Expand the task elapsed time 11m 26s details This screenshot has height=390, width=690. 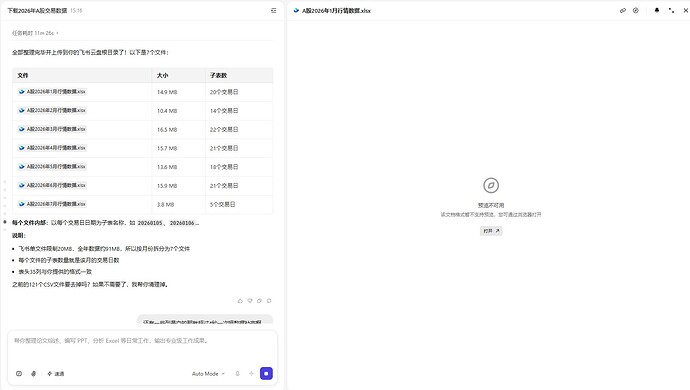[x=35, y=33]
